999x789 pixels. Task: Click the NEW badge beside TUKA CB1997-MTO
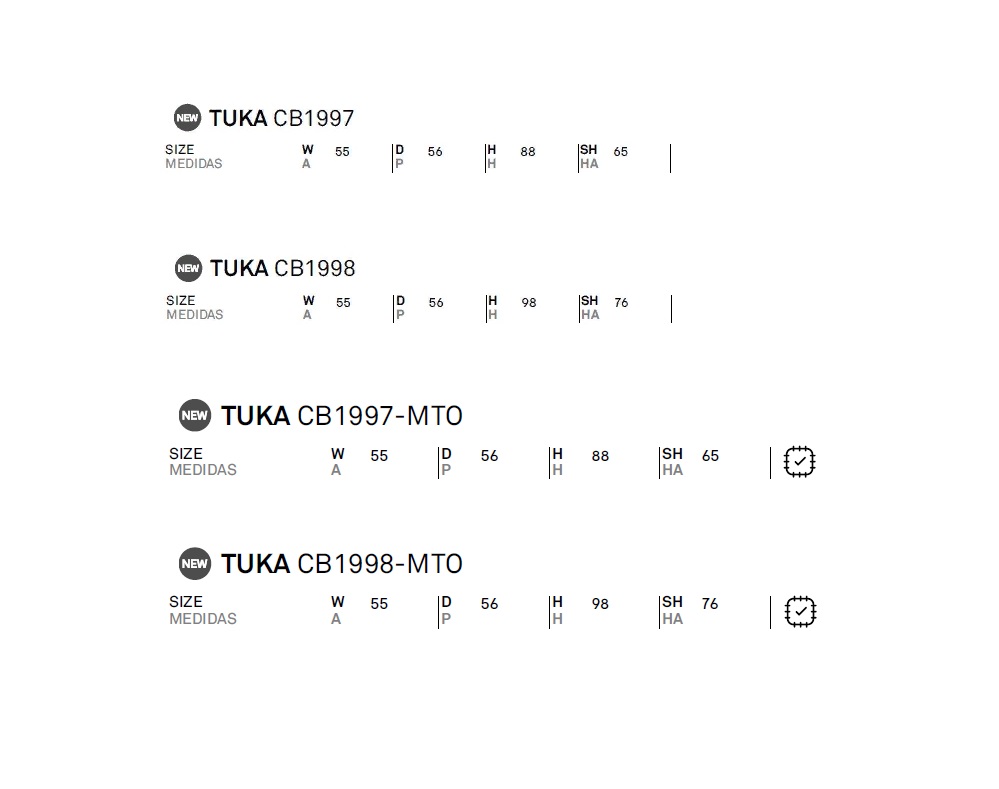coord(195,416)
